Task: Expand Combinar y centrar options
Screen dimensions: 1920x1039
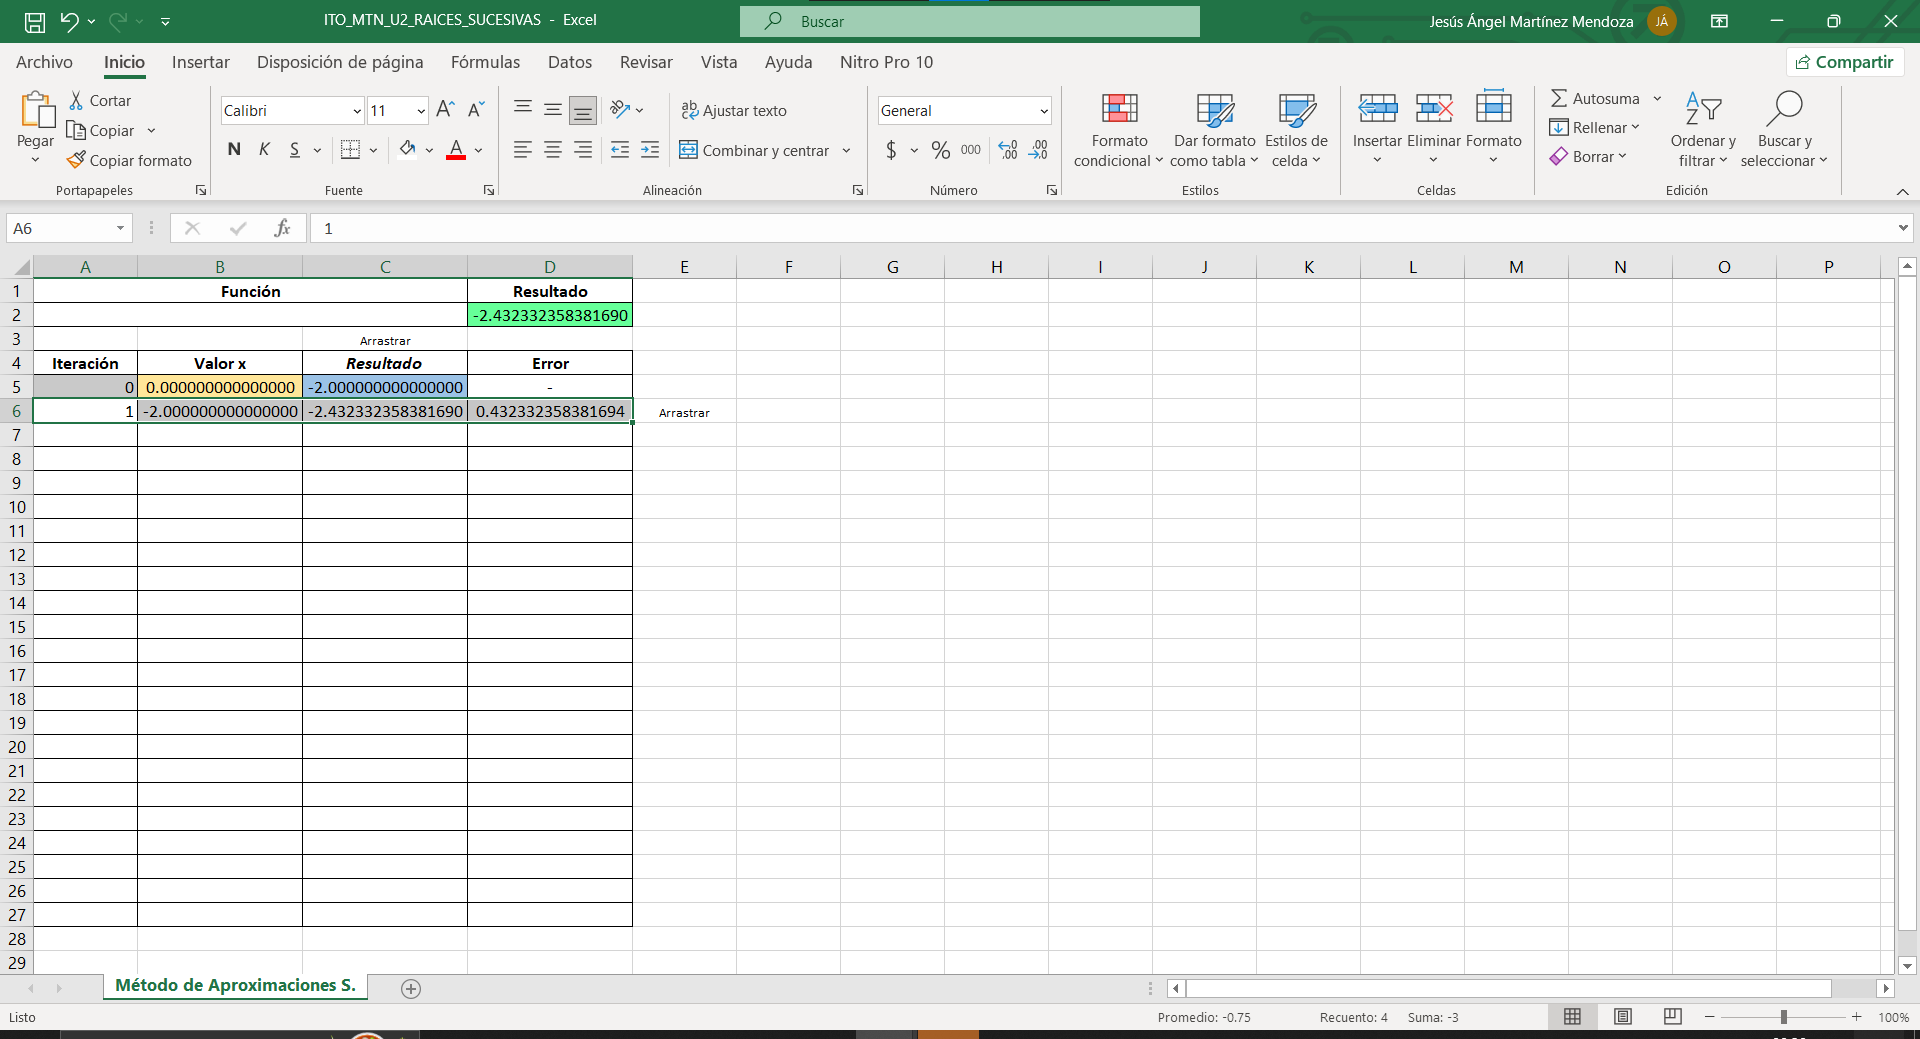Action: pos(847,151)
